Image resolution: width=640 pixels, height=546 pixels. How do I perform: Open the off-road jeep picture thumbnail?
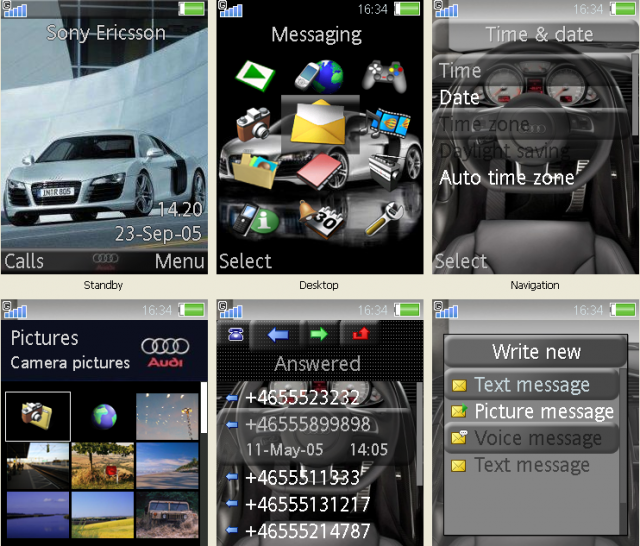coord(167,515)
